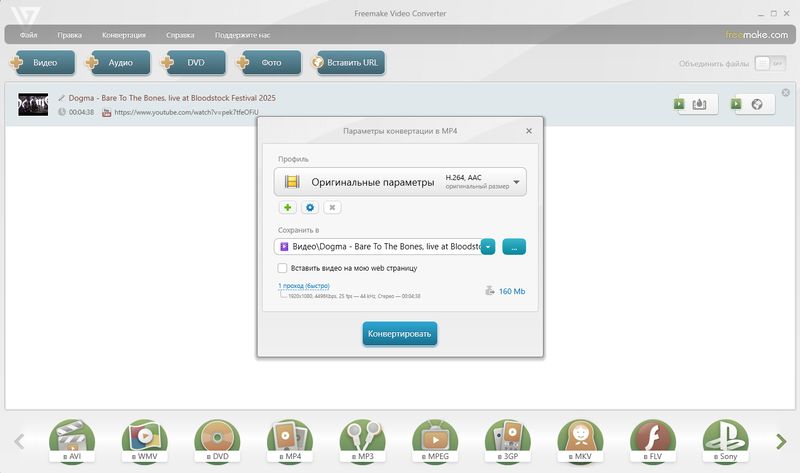Click the Dogma video thumbnail

point(34,104)
